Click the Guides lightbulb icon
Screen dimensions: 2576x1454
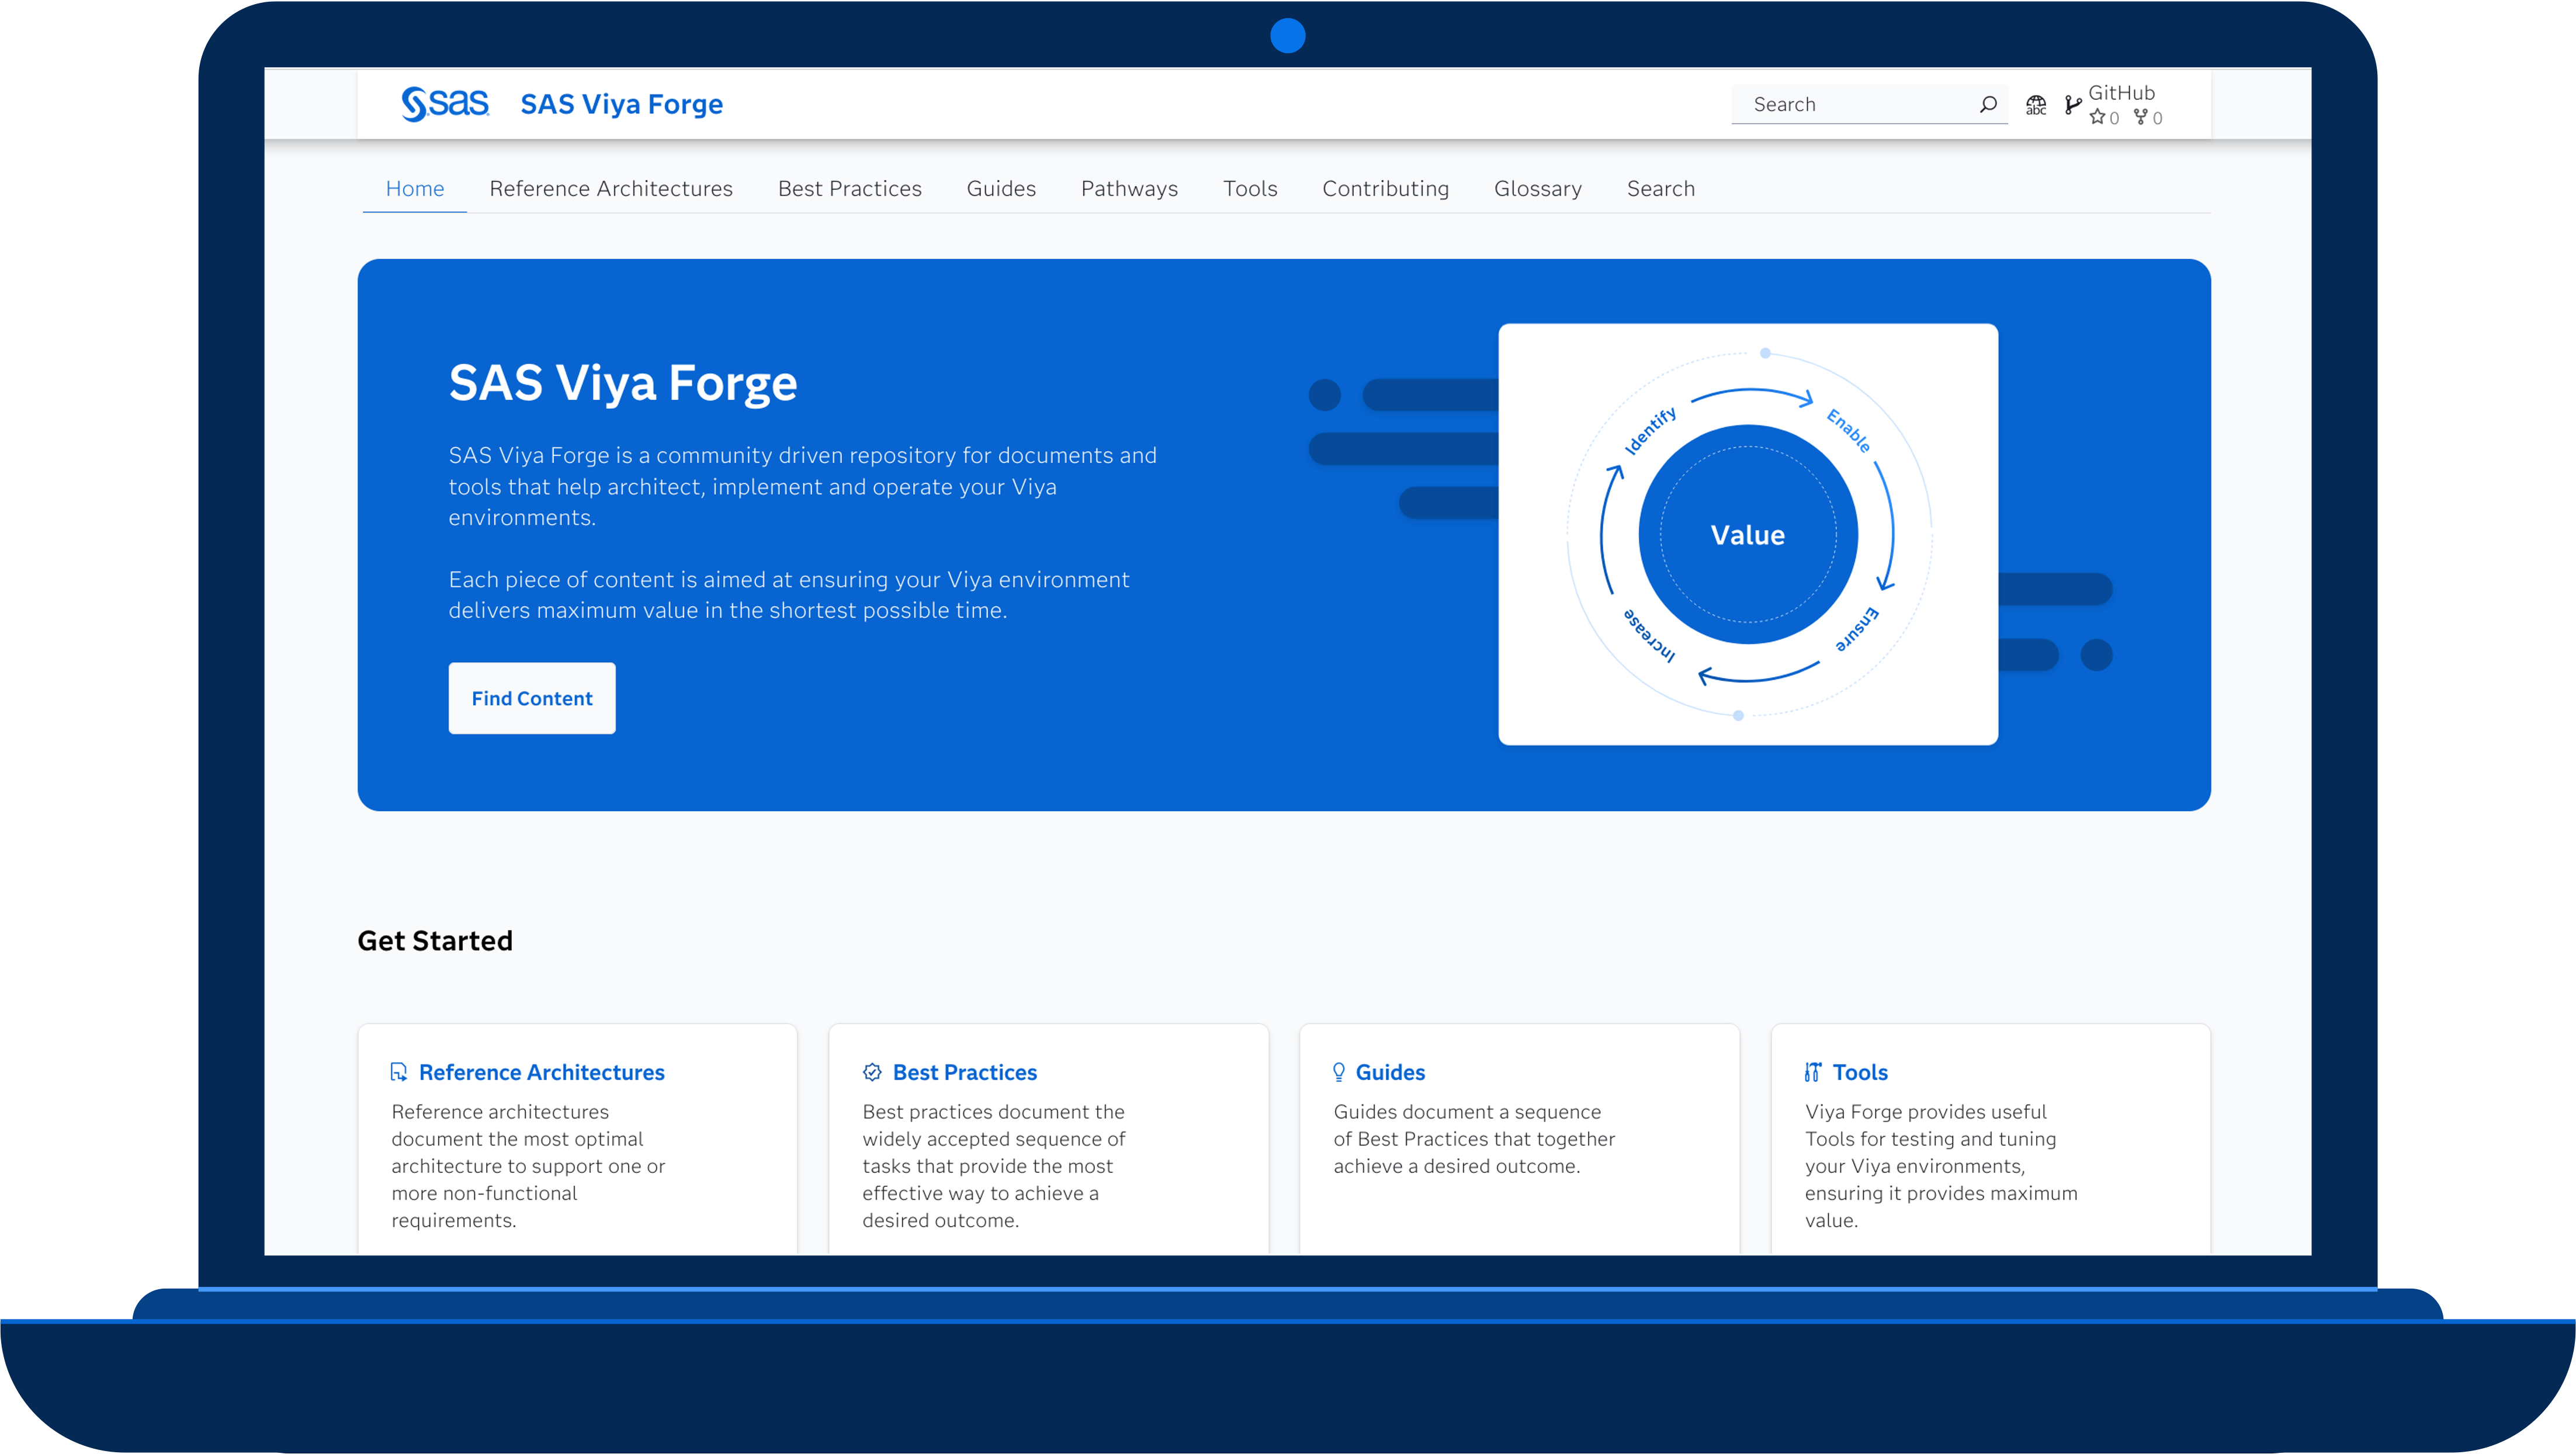[1339, 1072]
